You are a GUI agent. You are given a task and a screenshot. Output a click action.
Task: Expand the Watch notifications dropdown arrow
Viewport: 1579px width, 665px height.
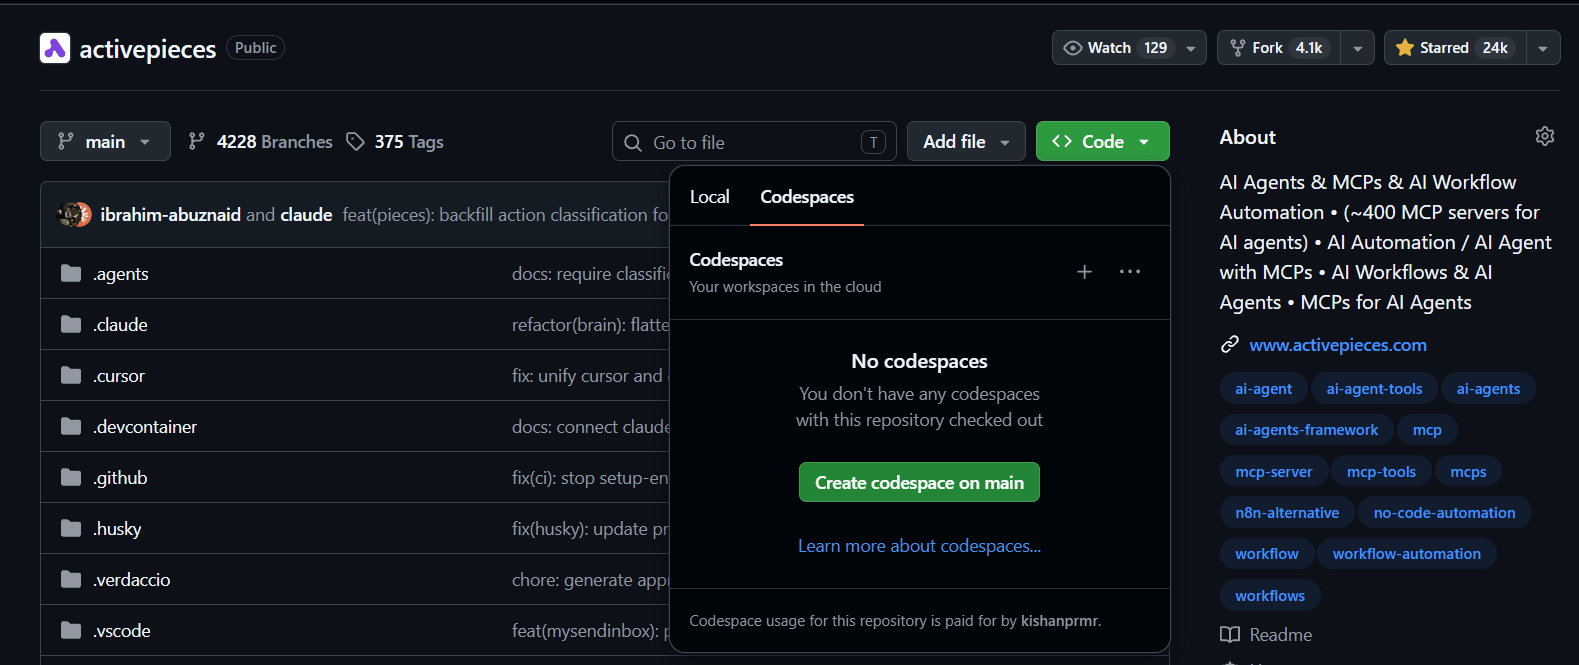[1190, 48]
